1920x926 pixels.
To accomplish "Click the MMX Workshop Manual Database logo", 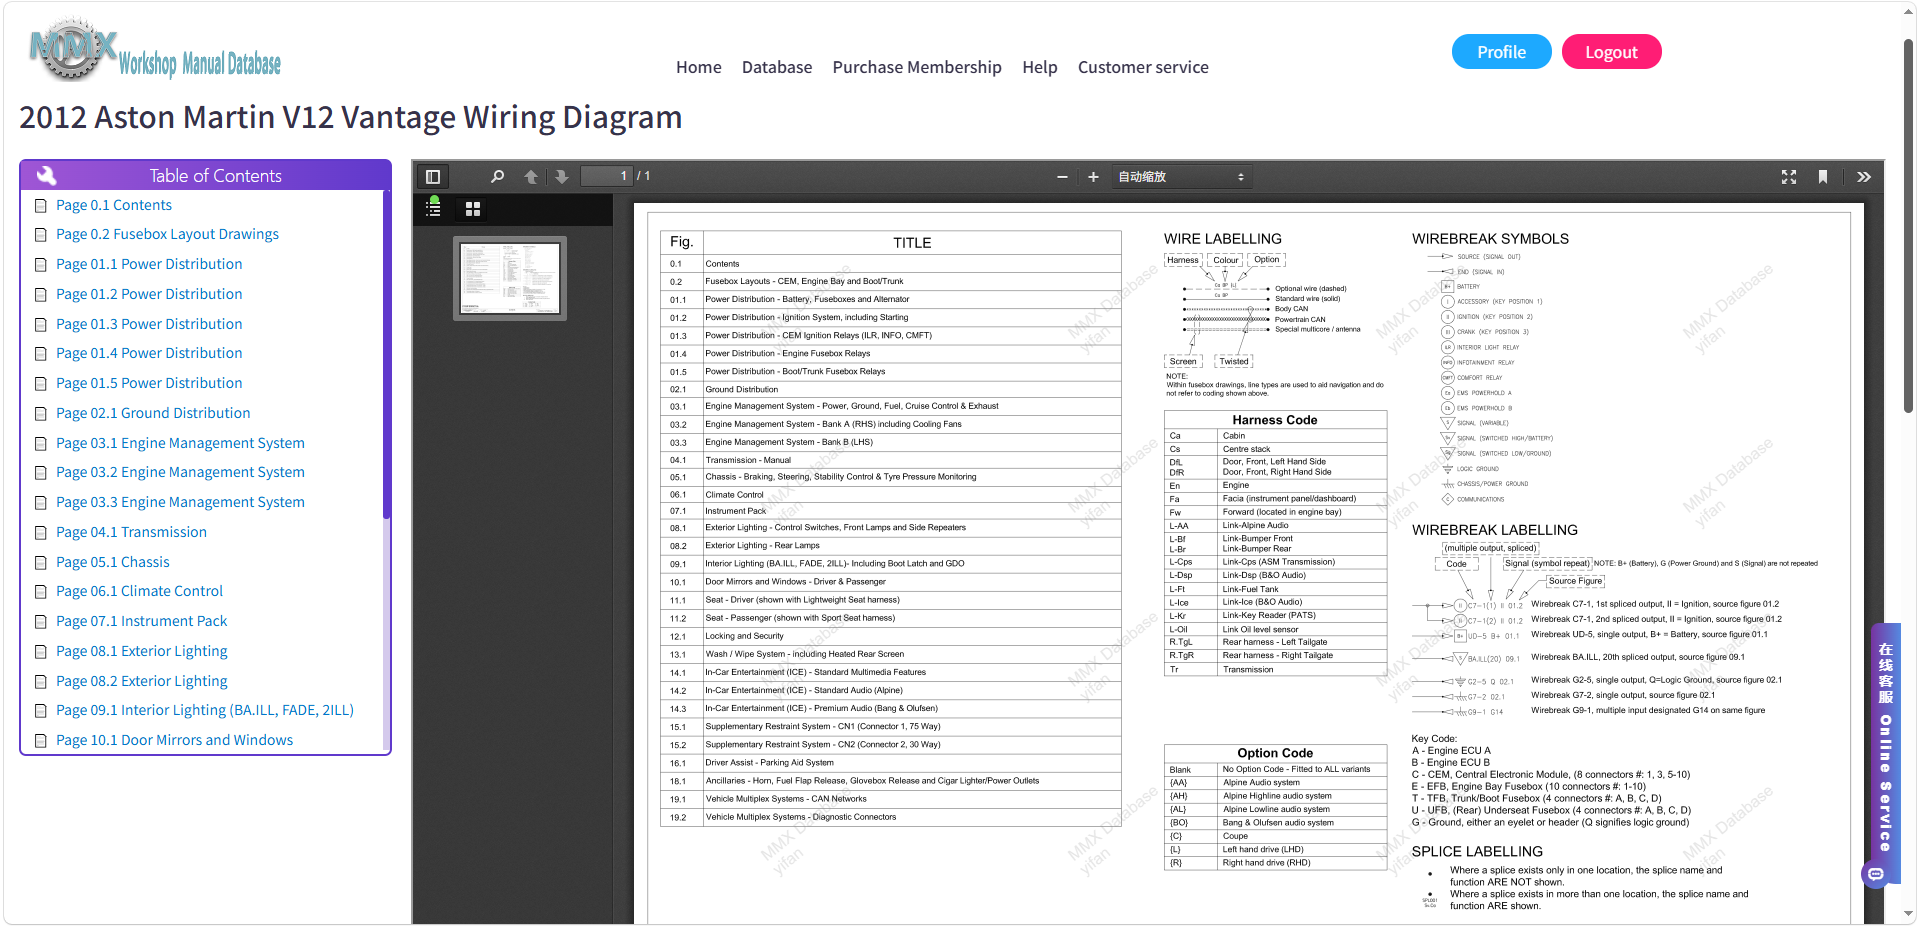I will [x=156, y=50].
